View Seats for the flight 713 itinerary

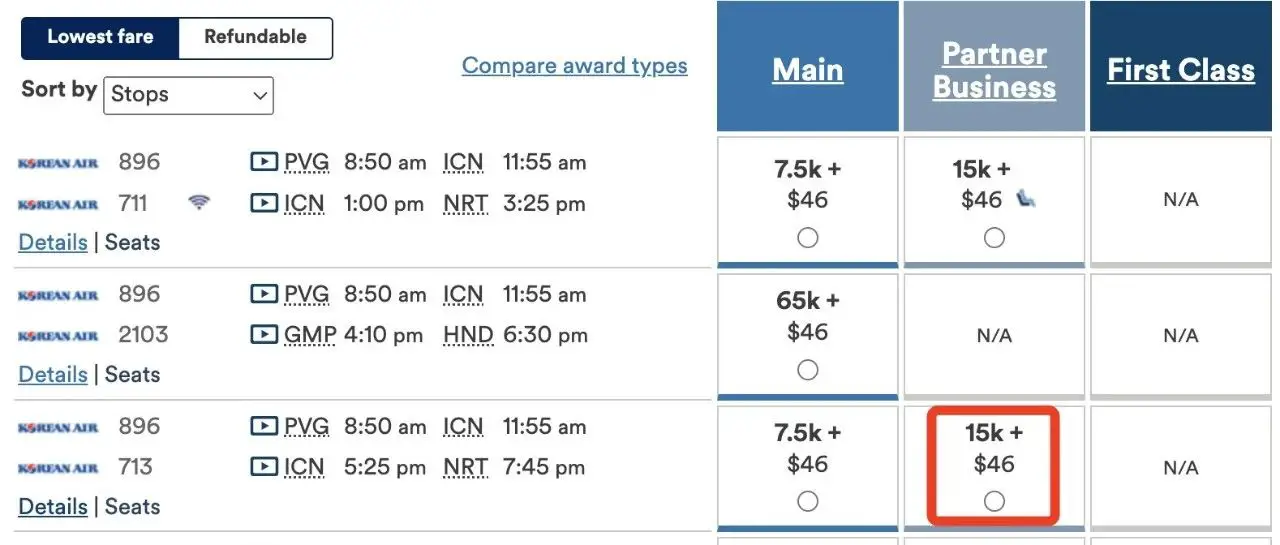[x=132, y=507]
